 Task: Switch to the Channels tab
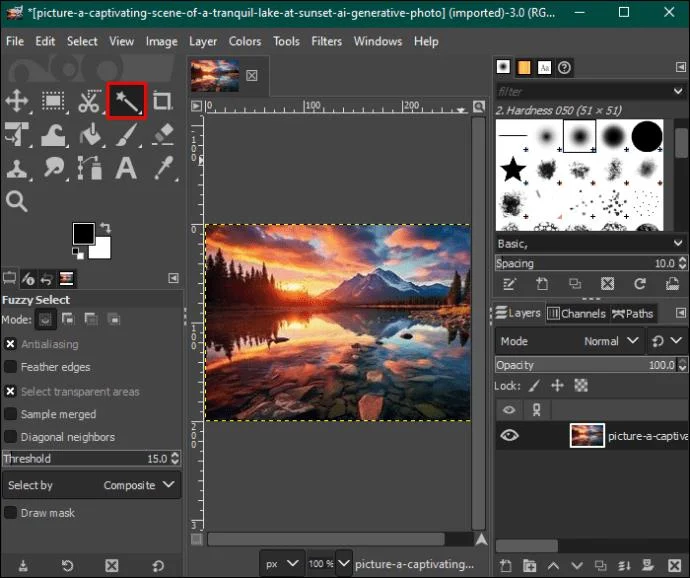[576, 313]
